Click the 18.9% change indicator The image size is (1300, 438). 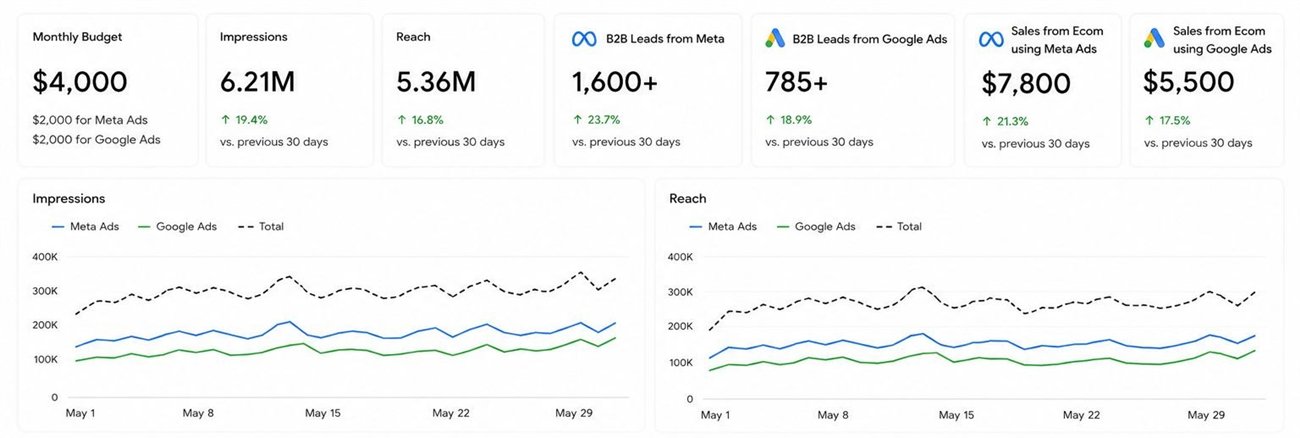pyautogui.click(x=789, y=119)
